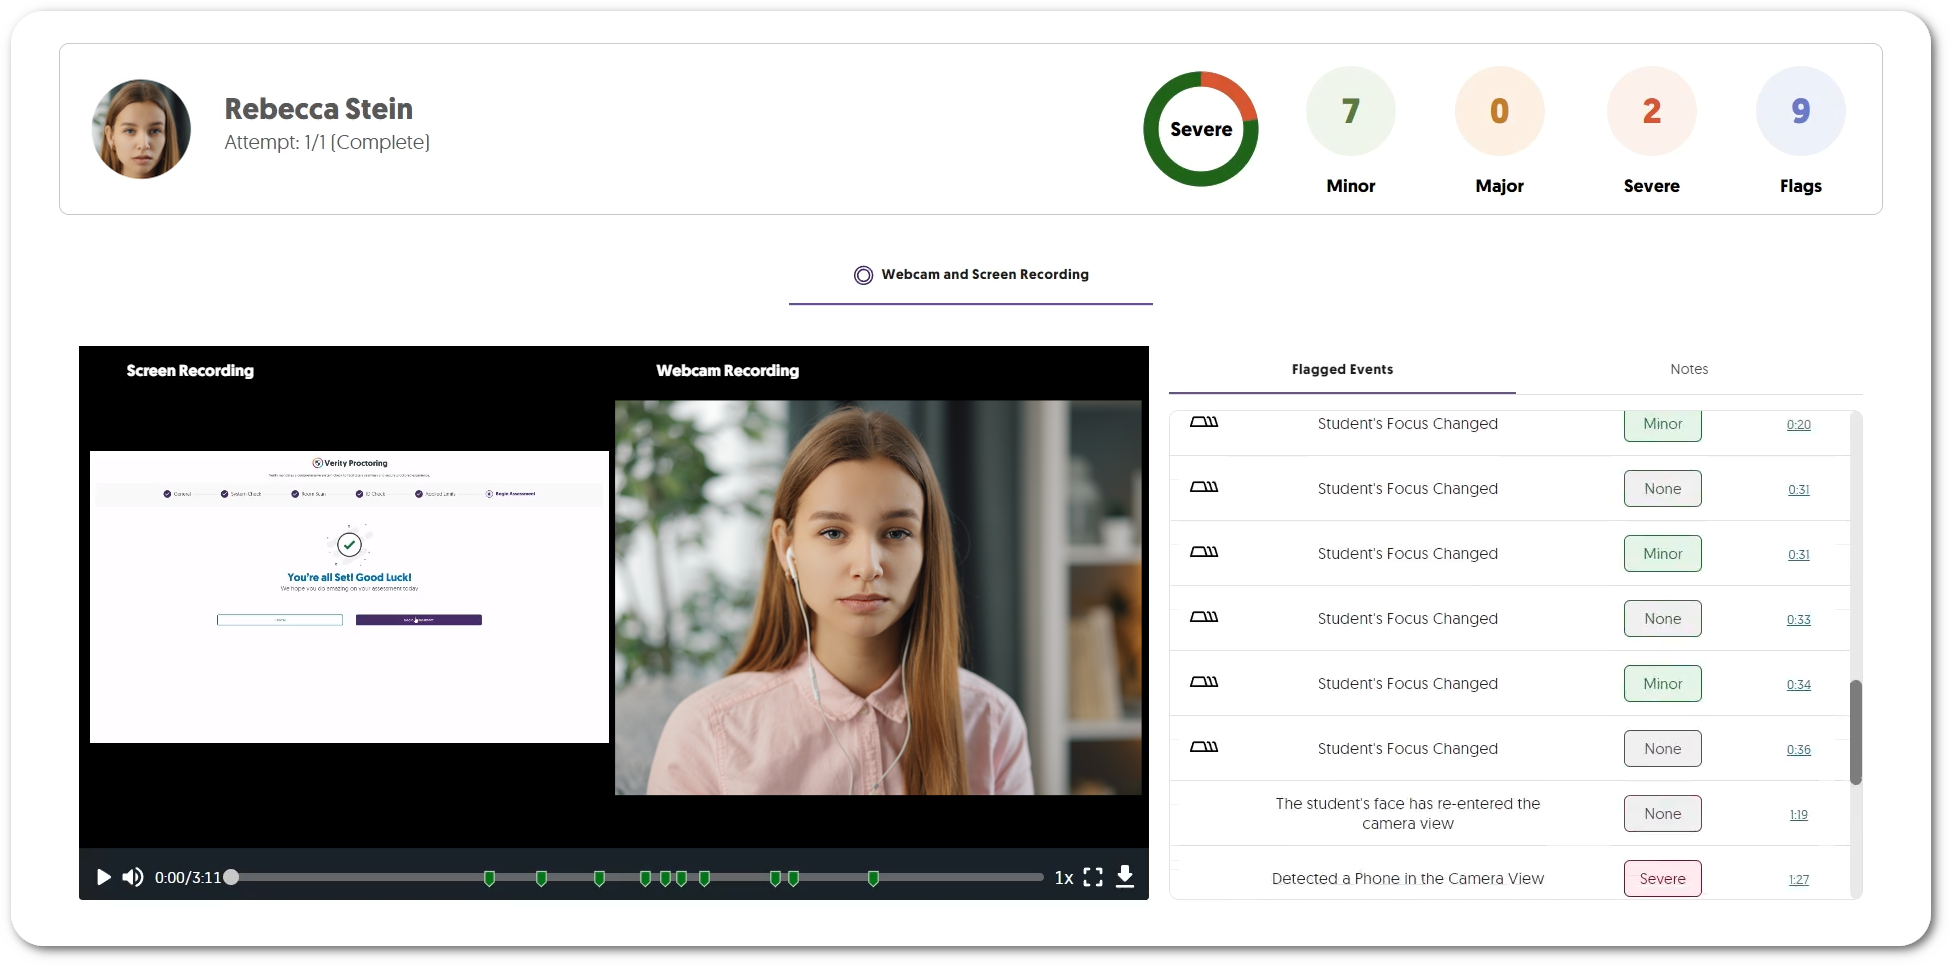
Task: Open severity dropdown for phone detected event
Action: click(1662, 878)
